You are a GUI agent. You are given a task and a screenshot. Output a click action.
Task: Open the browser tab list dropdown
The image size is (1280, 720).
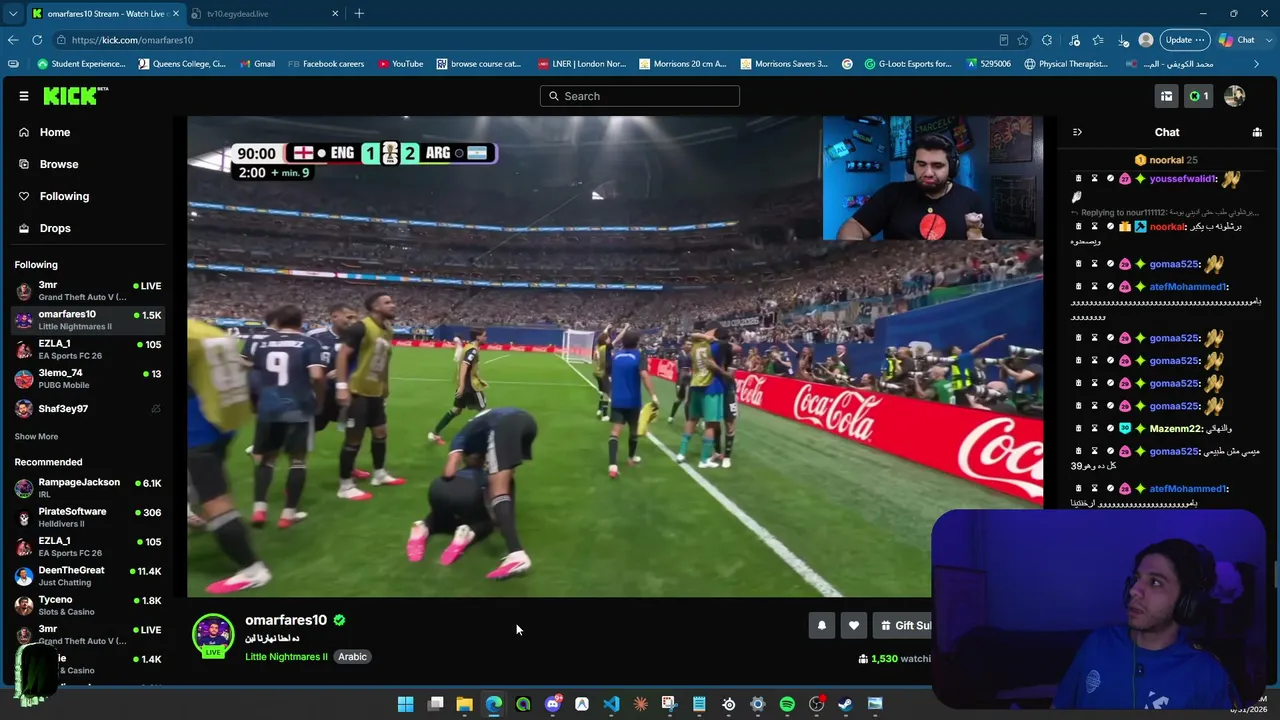13,13
